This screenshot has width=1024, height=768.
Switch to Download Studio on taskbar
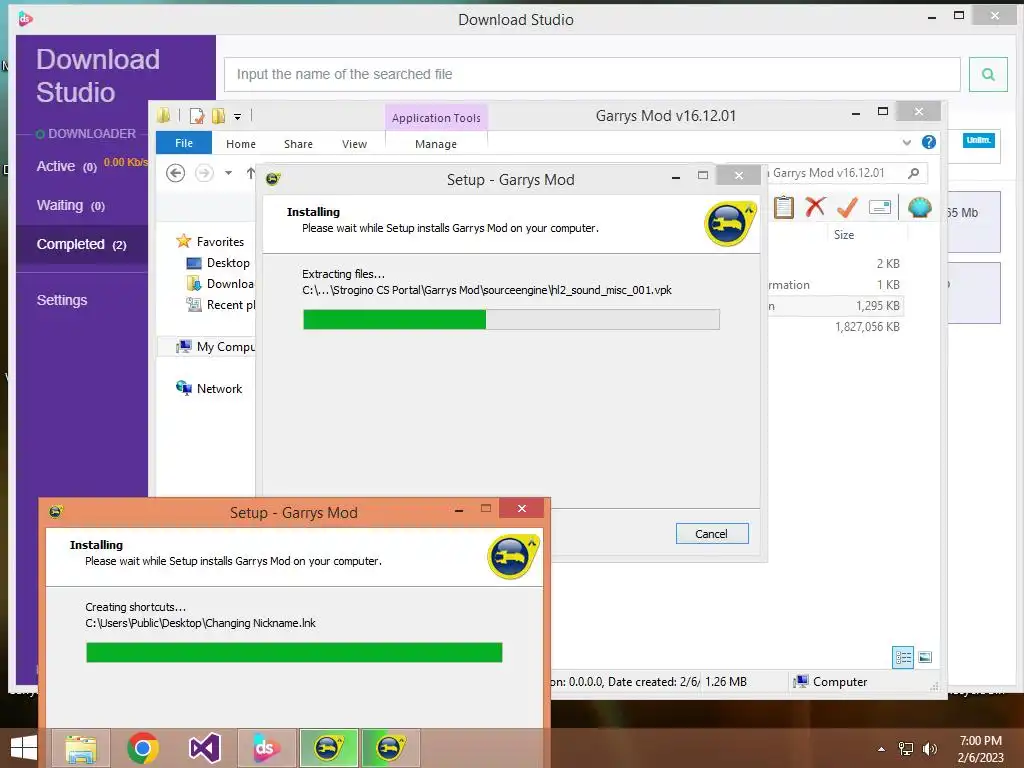266,748
